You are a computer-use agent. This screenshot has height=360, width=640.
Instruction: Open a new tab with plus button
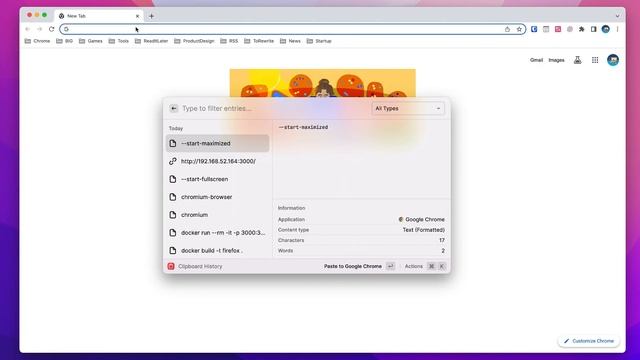151,16
